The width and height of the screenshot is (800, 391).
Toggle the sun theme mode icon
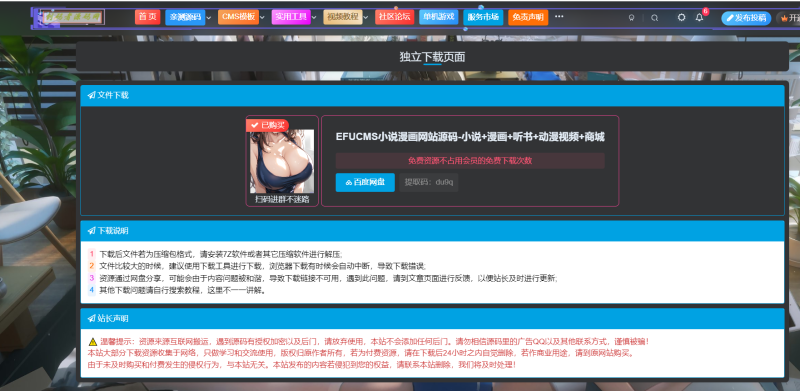(x=681, y=17)
